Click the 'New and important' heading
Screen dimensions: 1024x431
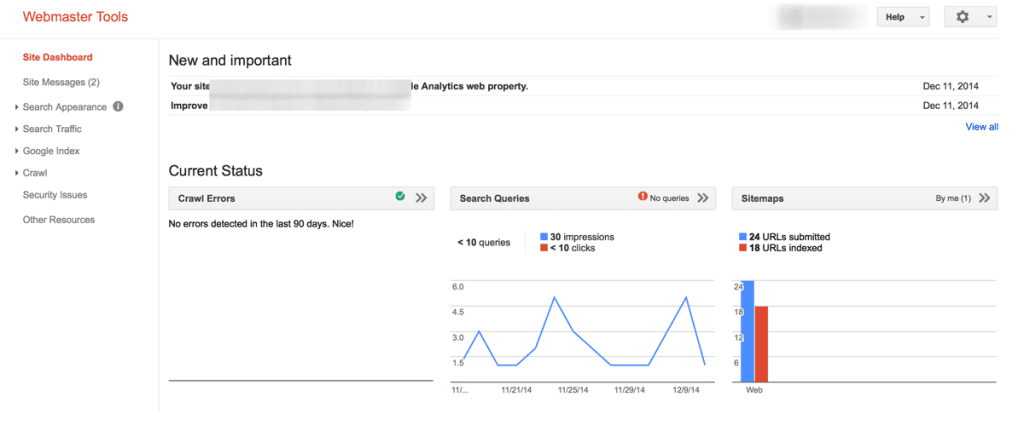(230, 60)
